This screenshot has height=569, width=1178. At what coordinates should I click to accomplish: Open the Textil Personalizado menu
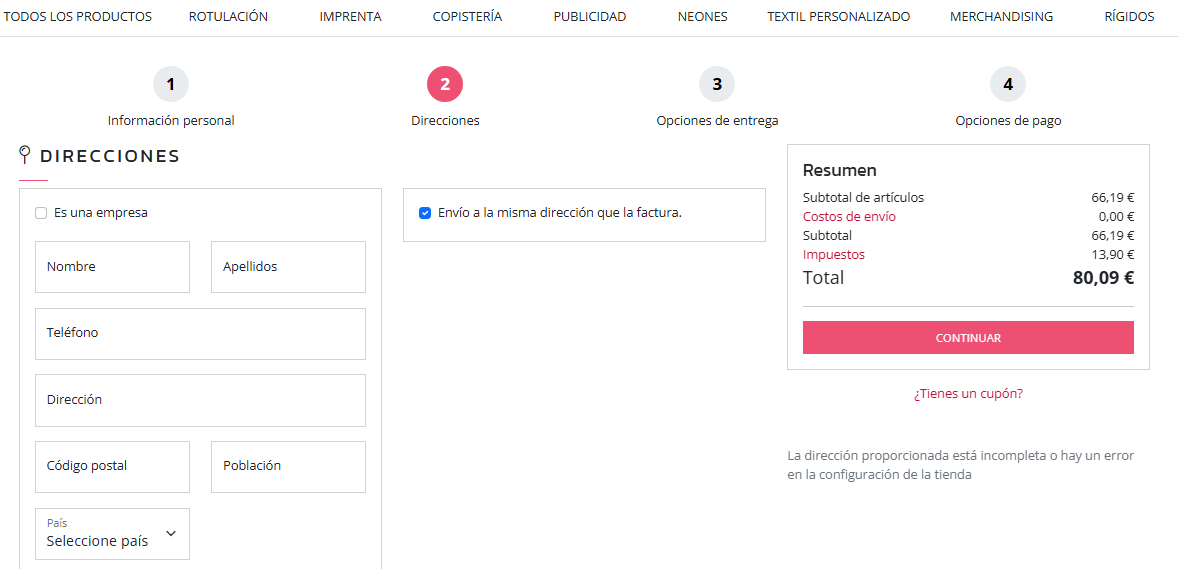(x=838, y=17)
